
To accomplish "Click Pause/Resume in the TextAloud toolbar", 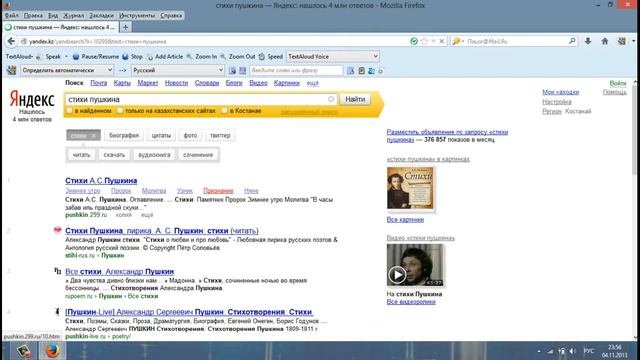I will click(96, 56).
